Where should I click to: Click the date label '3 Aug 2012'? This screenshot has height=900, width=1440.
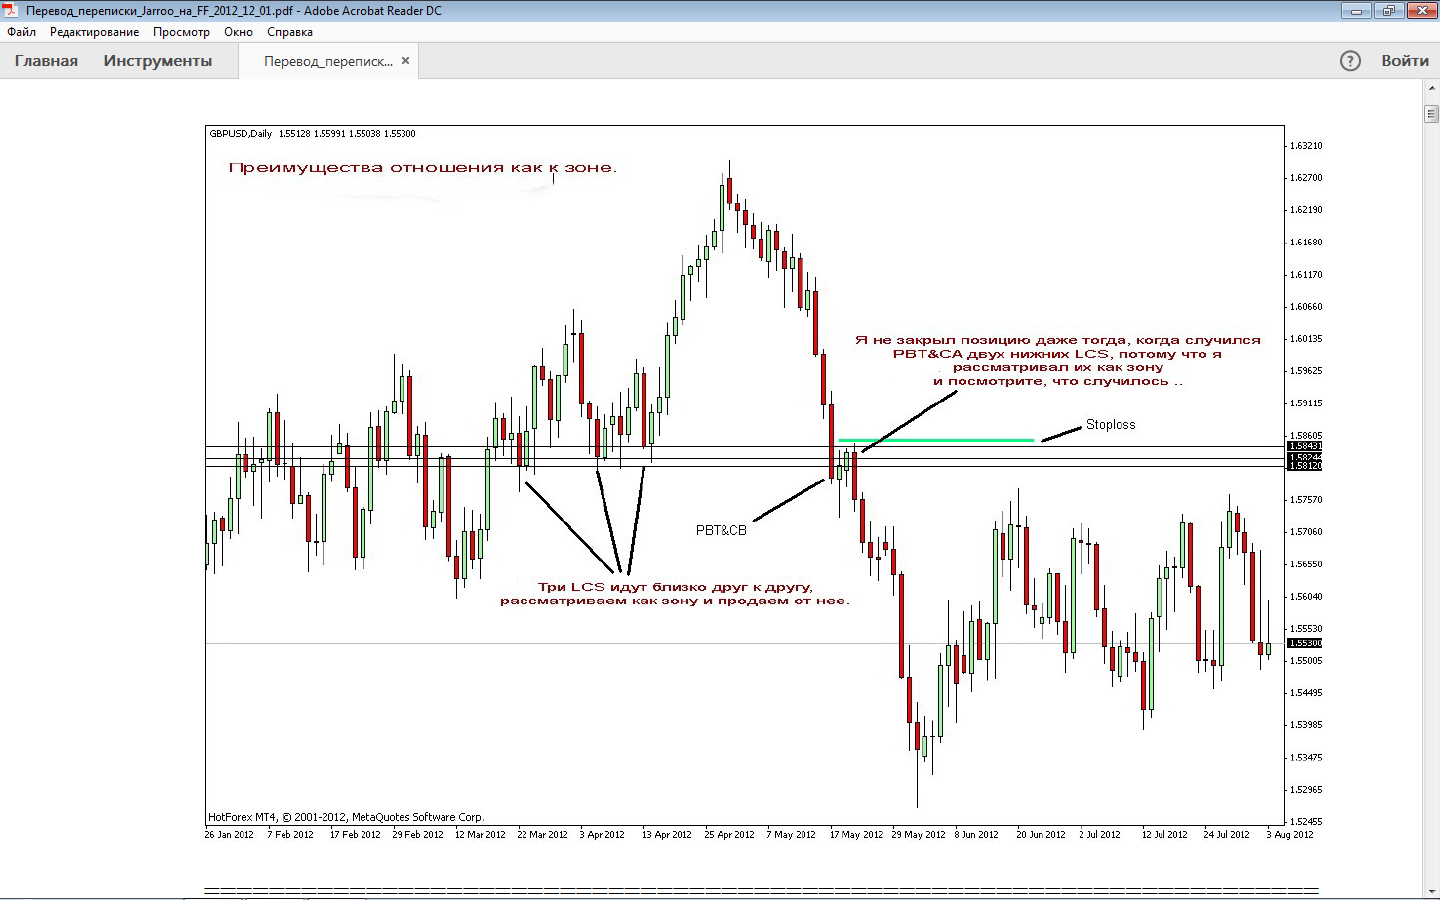point(1290,834)
